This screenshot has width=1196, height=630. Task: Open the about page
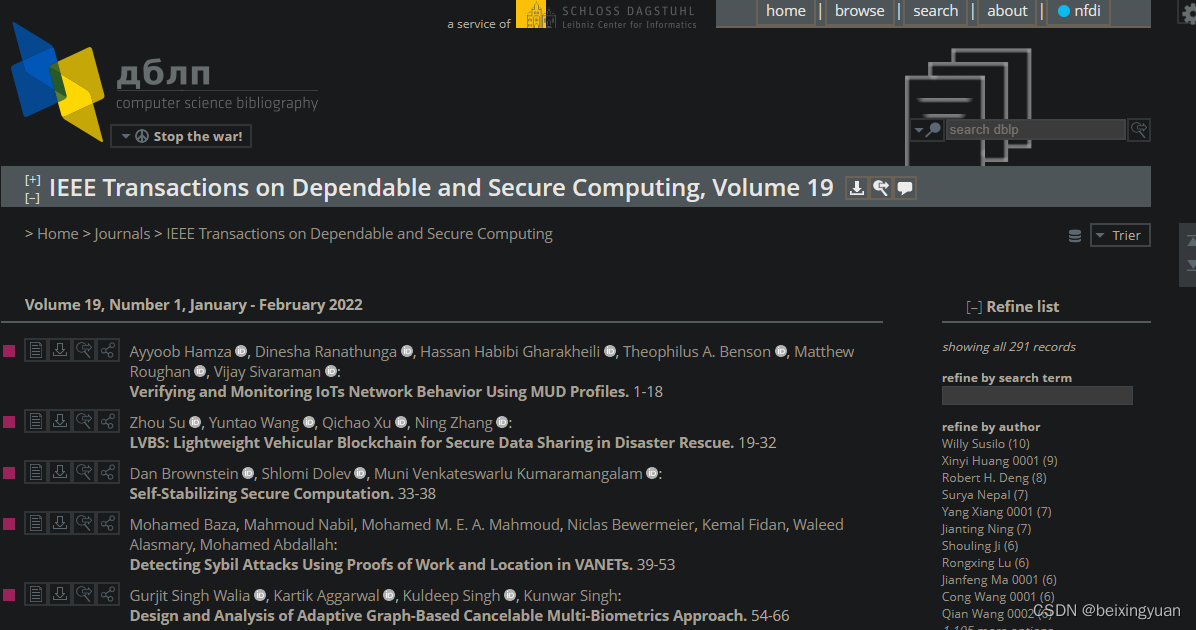[x=1006, y=11]
